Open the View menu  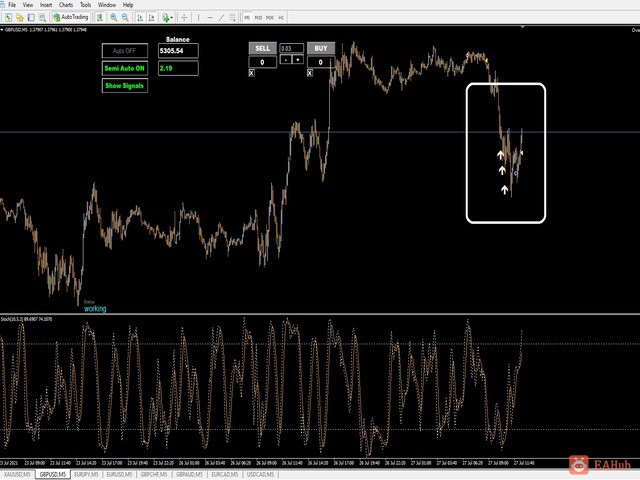pos(28,5)
